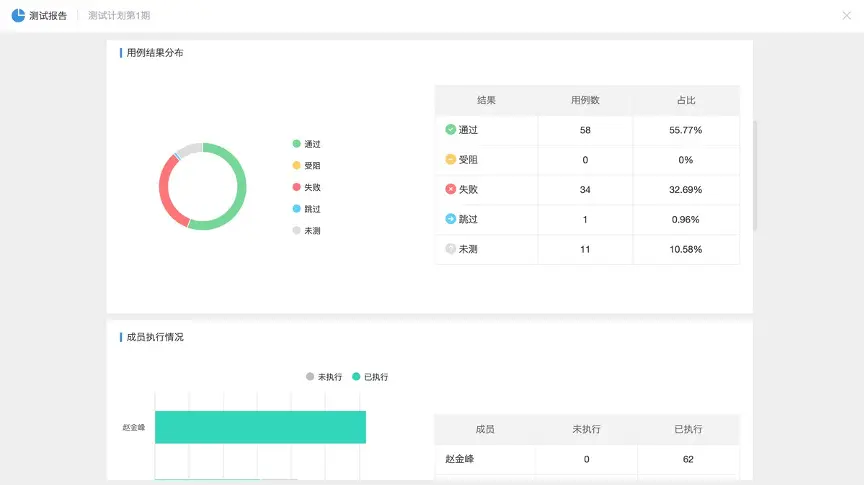Image resolution: width=864 pixels, height=485 pixels.
Task: Click the blue 跳过 status icon in table
Action: (x=450, y=219)
